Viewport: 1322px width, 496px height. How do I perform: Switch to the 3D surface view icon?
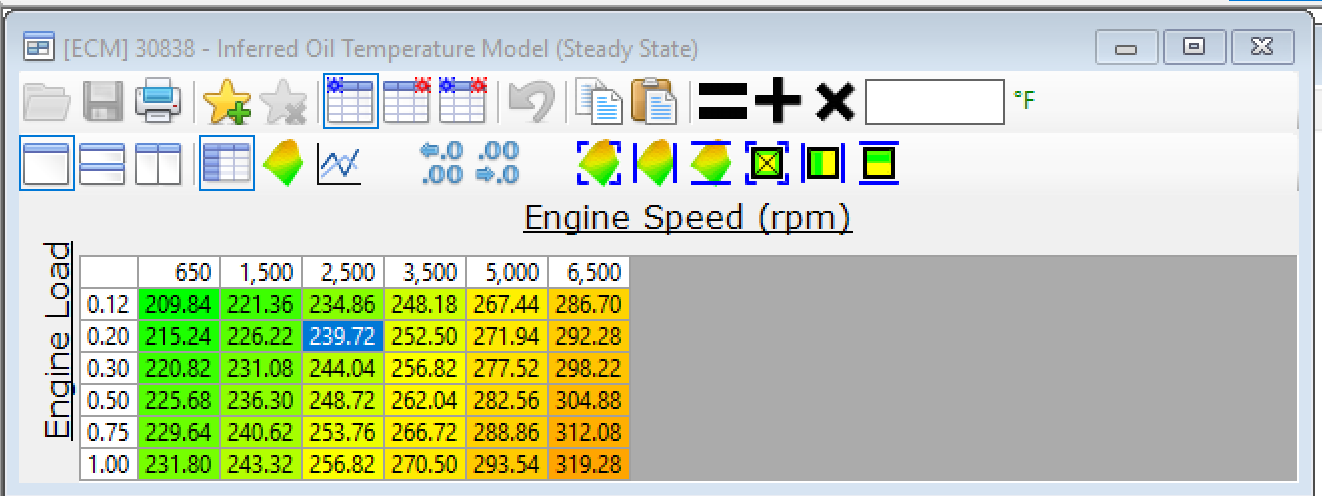[x=283, y=164]
